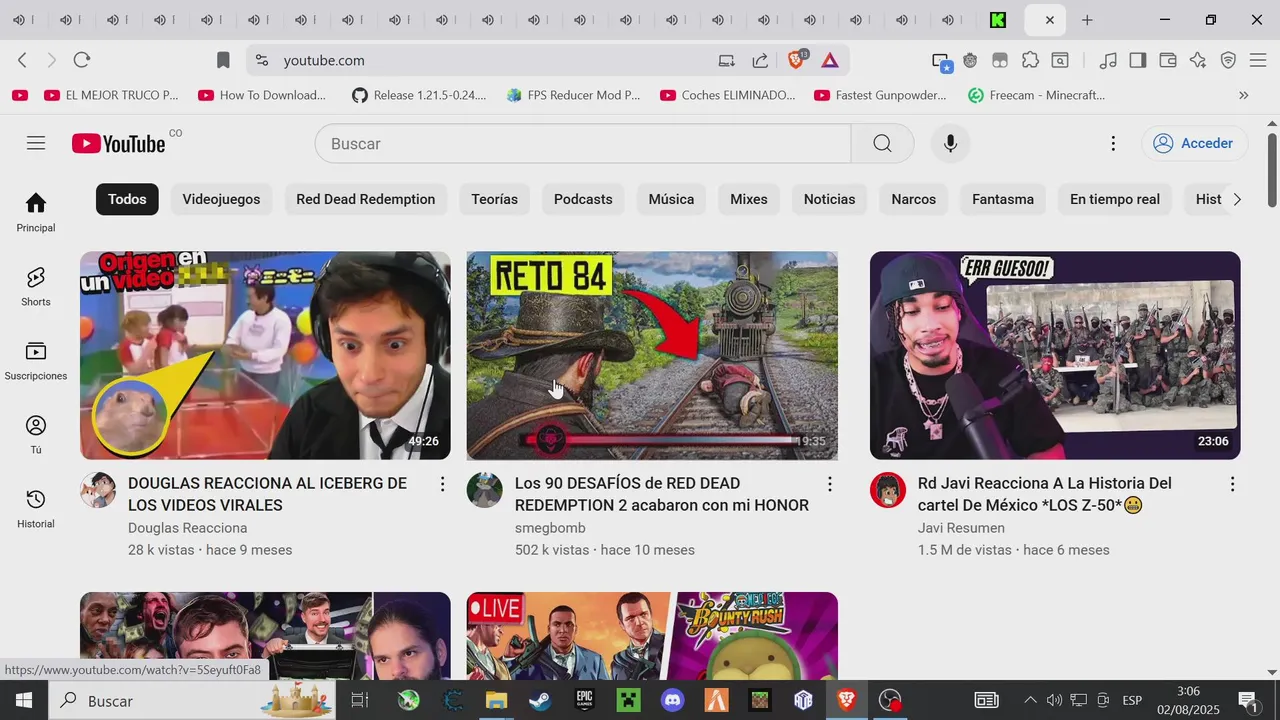Viewport: 1280px width, 720px height.
Task: Open YouTube settings three-dot menu
Action: tap(1113, 143)
